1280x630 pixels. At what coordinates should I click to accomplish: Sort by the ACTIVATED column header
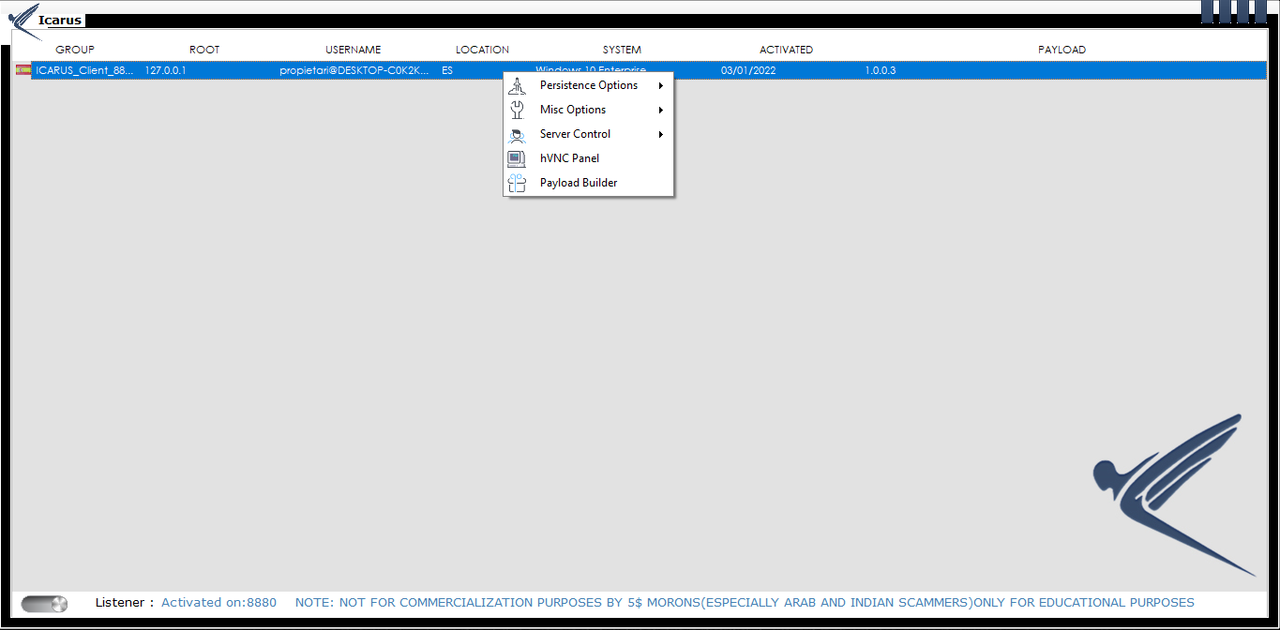786,50
